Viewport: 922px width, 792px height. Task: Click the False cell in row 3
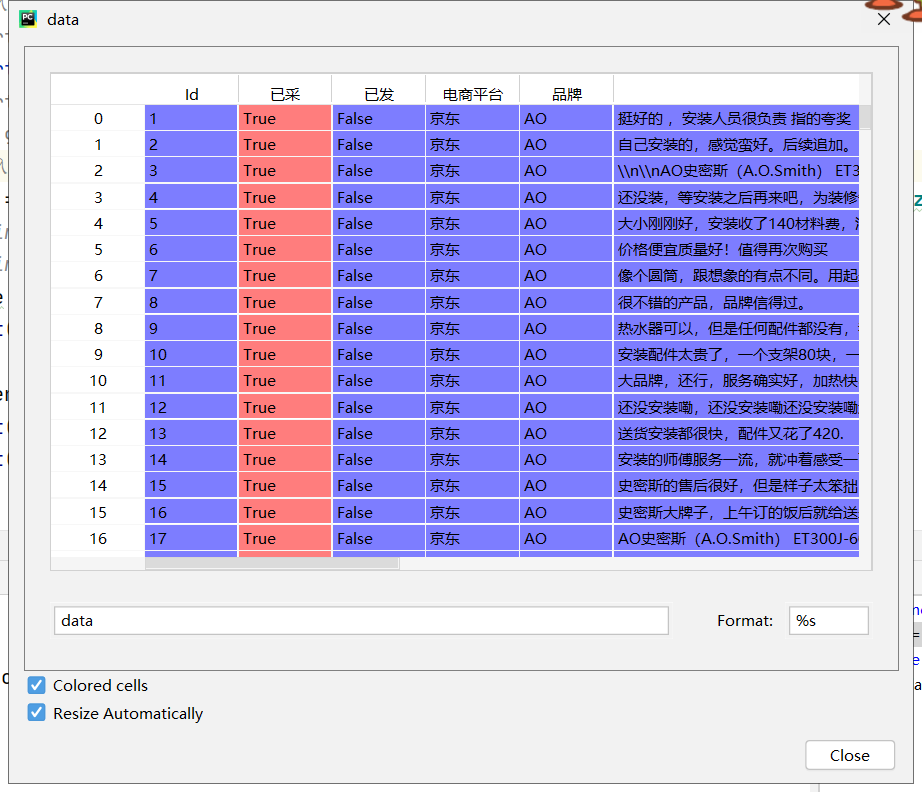point(379,197)
